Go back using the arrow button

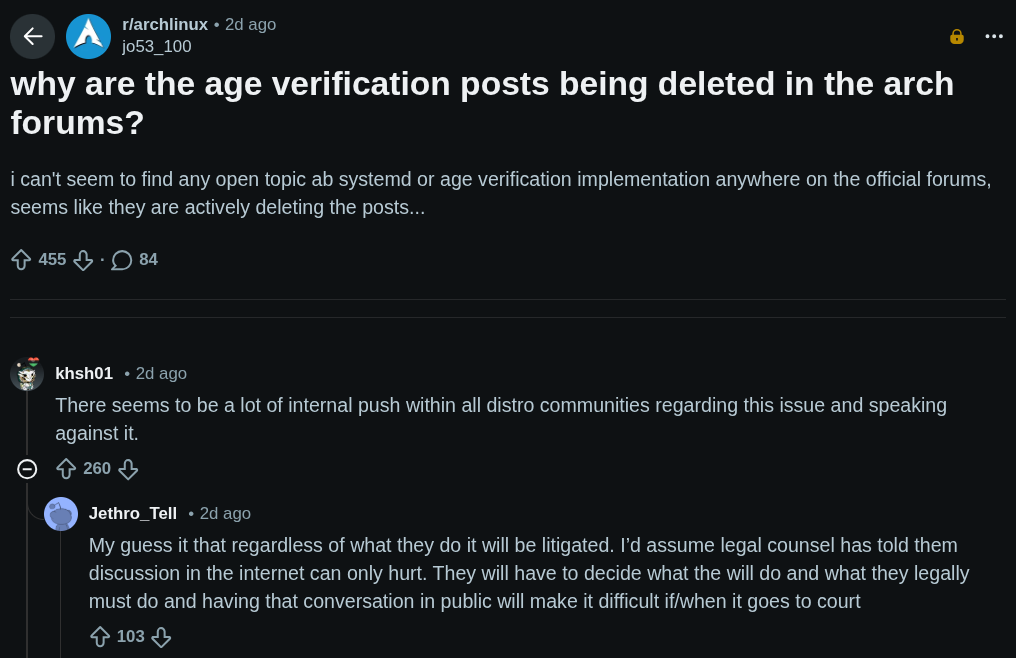(x=32, y=36)
